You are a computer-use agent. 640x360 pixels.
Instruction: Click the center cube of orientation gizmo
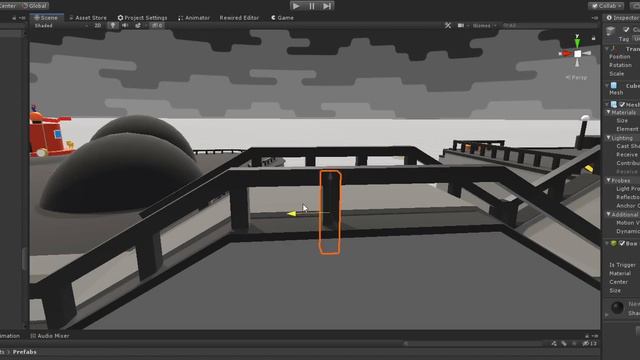click(x=578, y=54)
